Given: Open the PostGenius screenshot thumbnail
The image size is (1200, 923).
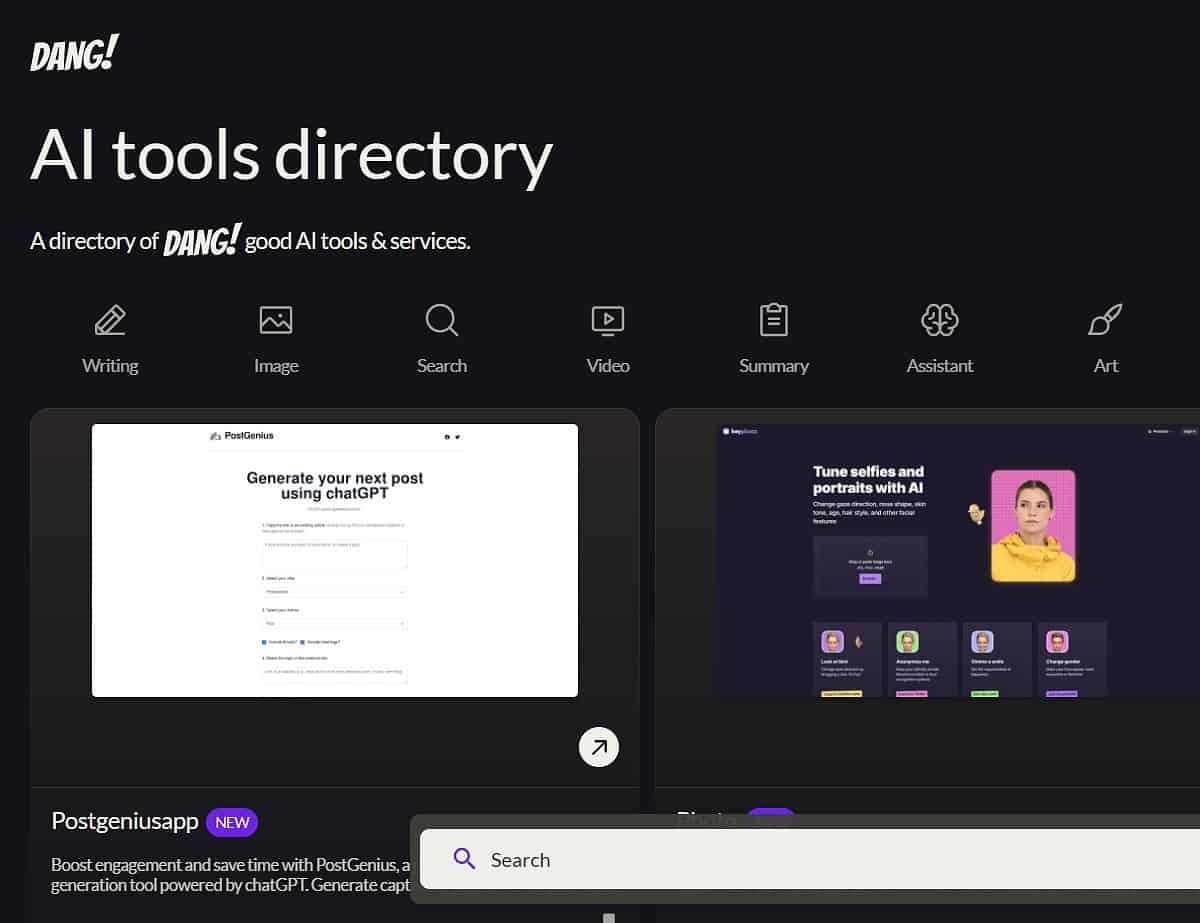Looking at the screenshot, I should [335, 560].
